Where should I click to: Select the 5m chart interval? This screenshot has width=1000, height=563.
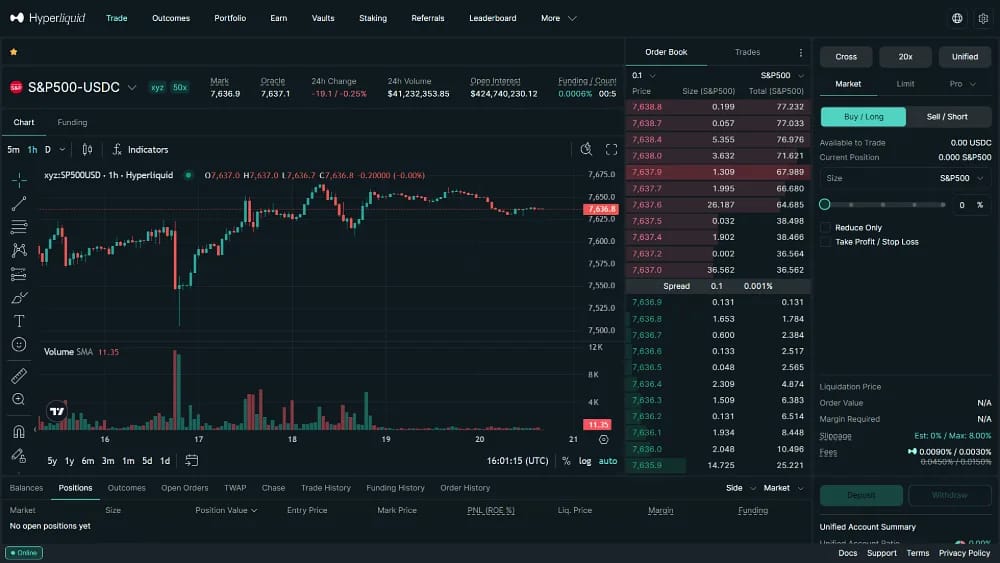[13, 150]
